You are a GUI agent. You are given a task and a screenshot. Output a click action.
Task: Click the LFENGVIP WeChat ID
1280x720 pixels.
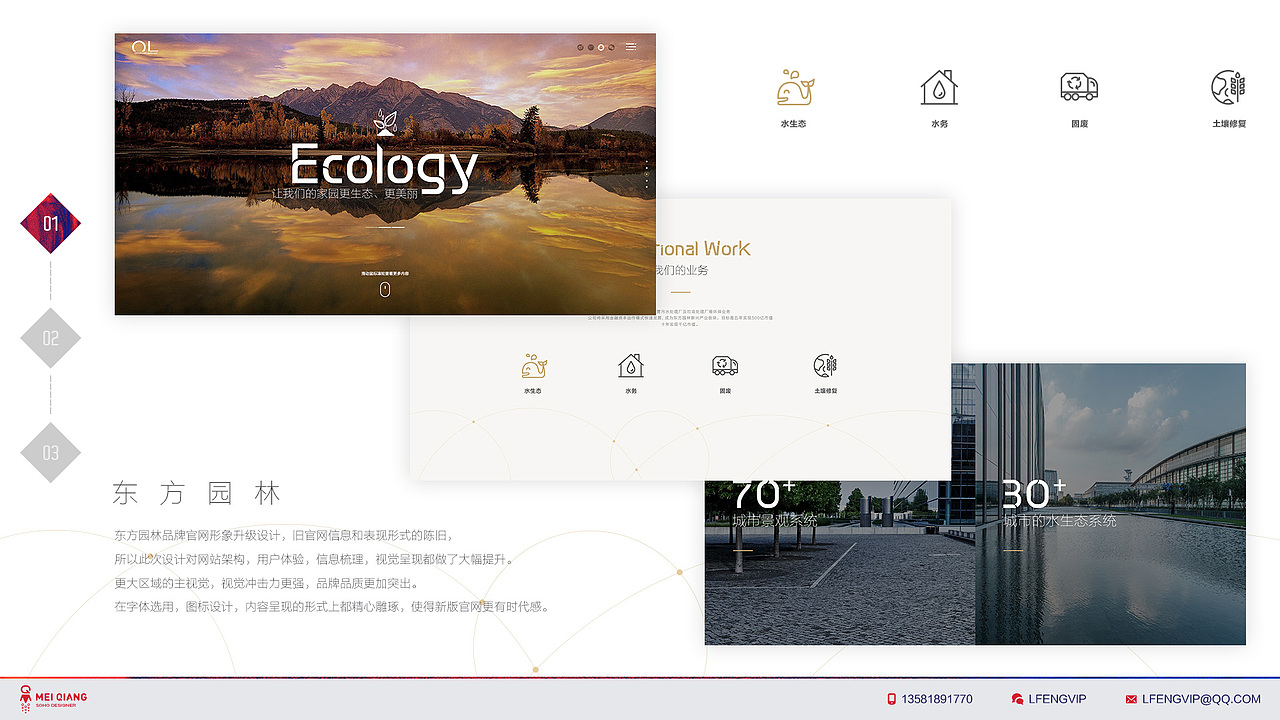click(1057, 699)
